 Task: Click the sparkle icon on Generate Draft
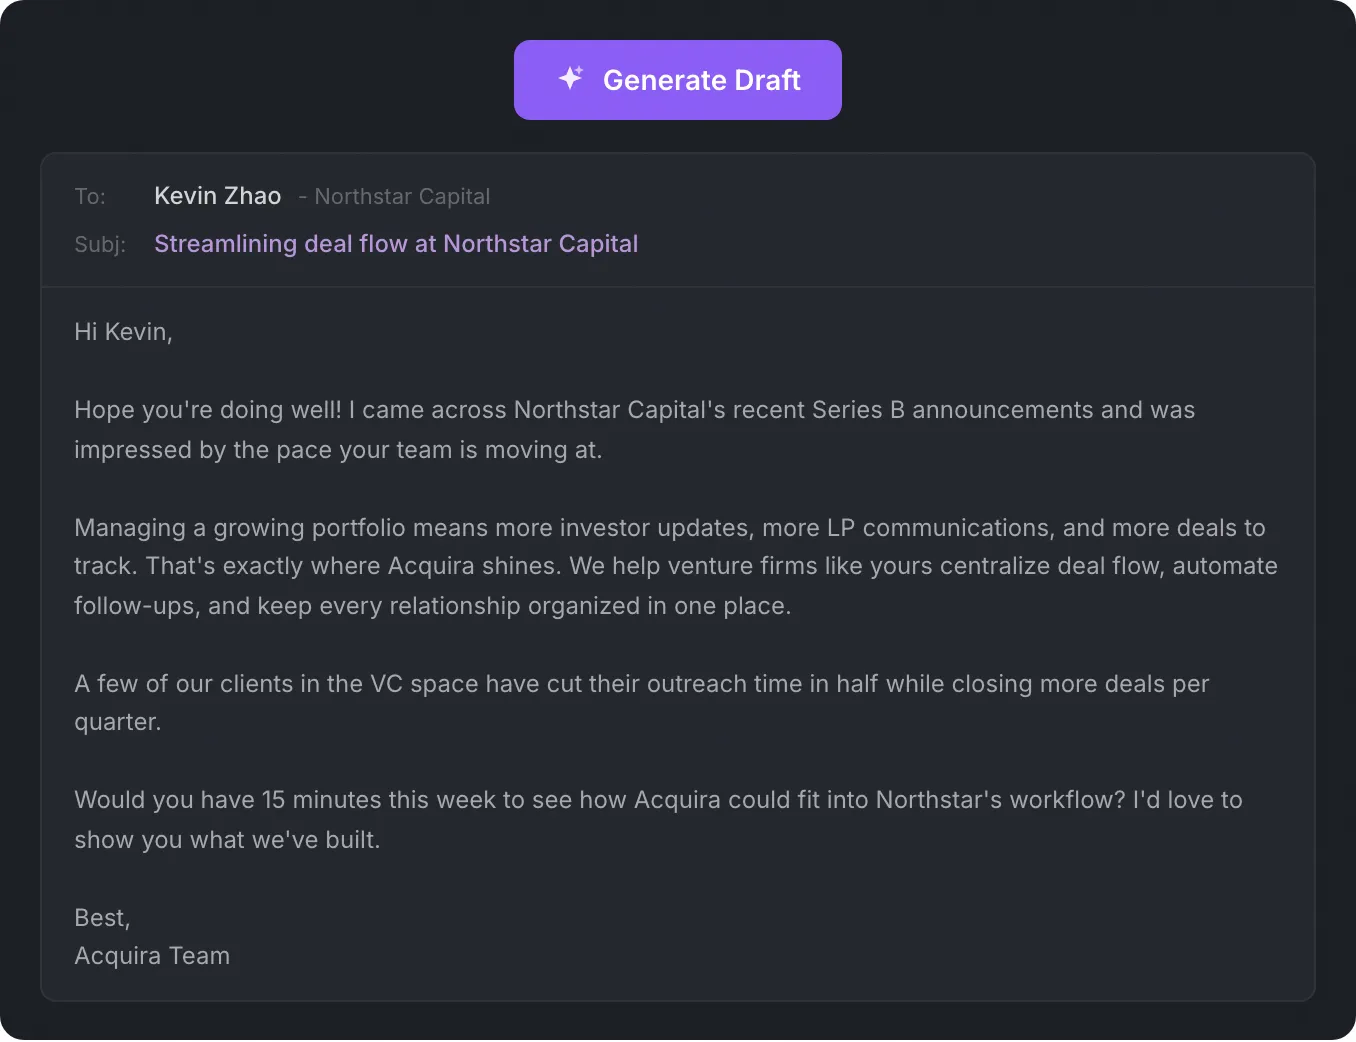(571, 78)
